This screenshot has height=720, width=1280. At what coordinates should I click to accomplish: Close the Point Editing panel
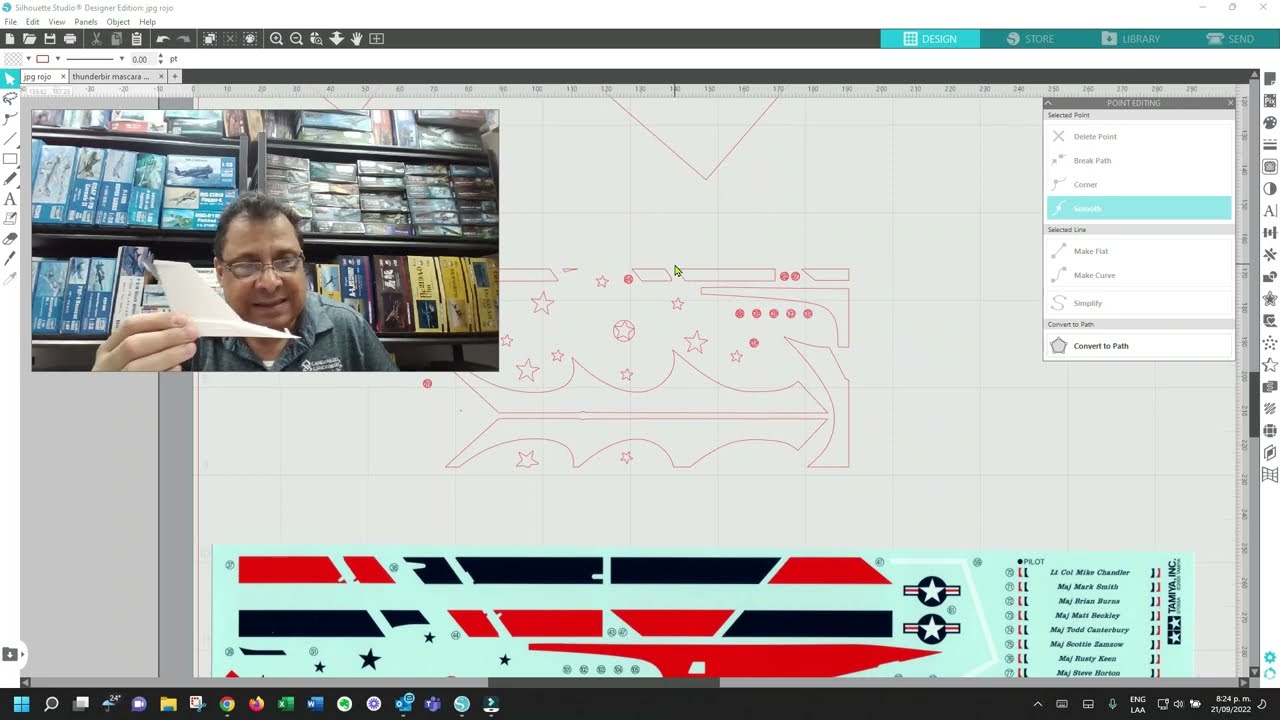click(x=1230, y=103)
